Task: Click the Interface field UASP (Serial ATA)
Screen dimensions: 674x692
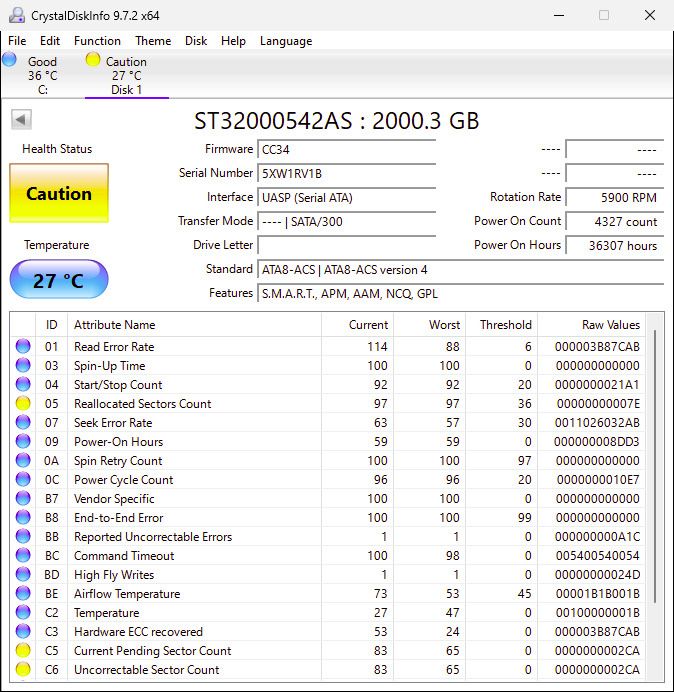Action: coord(346,197)
